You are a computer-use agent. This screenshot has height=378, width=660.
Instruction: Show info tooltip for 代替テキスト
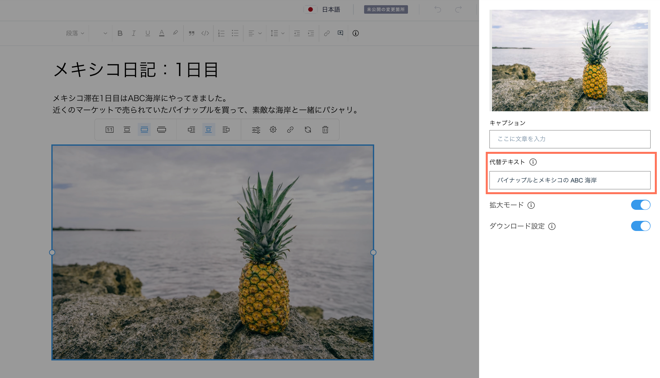(533, 162)
